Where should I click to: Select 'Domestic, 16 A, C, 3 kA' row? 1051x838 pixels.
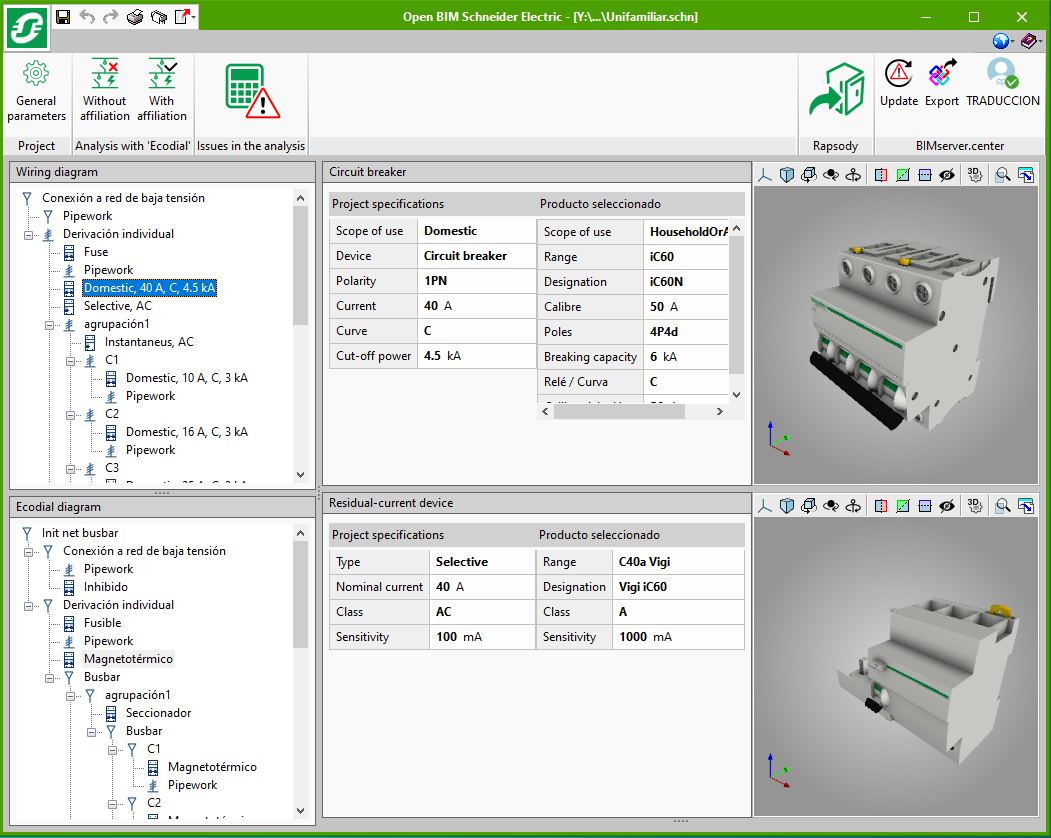point(187,432)
